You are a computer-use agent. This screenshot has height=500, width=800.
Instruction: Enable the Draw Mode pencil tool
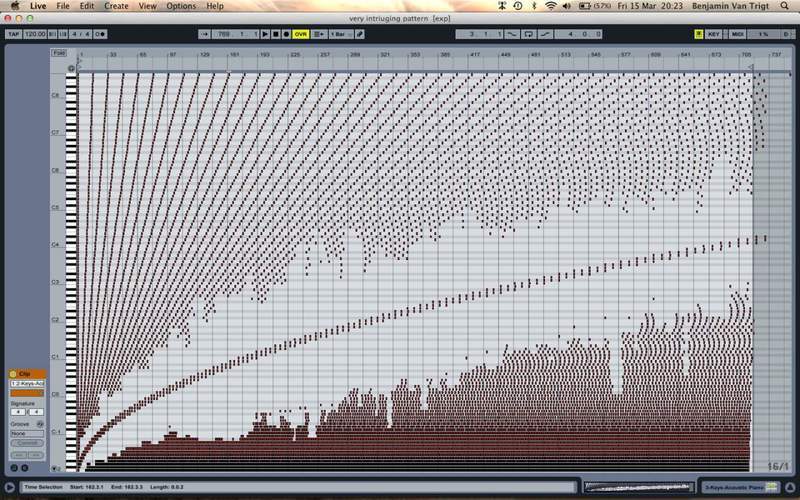[x=360, y=34]
